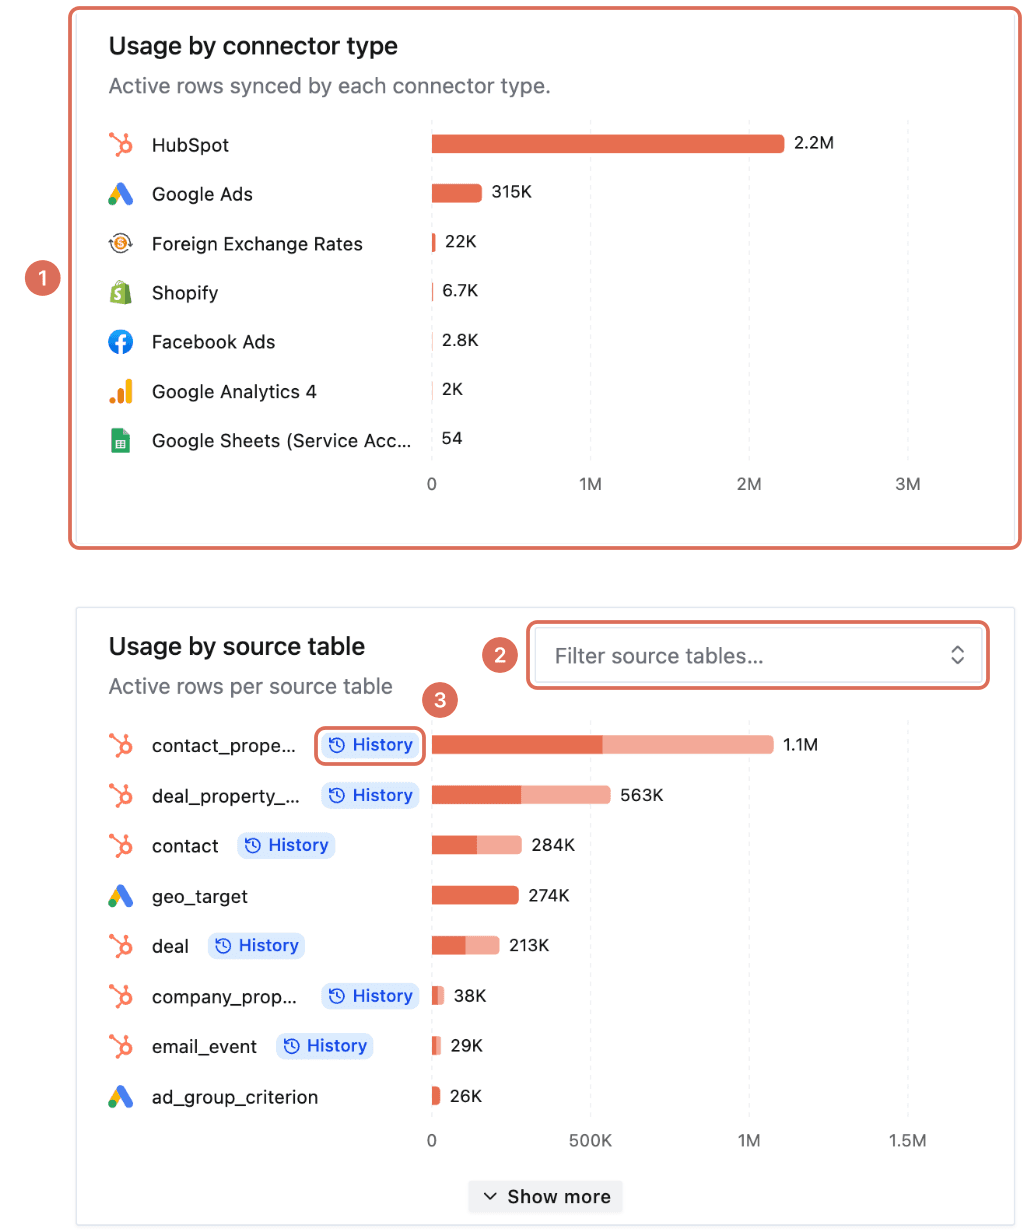Select the Shopify connector label
Image resolution: width=1034 pixels, height=1232 pixels.
coord(185,293)
